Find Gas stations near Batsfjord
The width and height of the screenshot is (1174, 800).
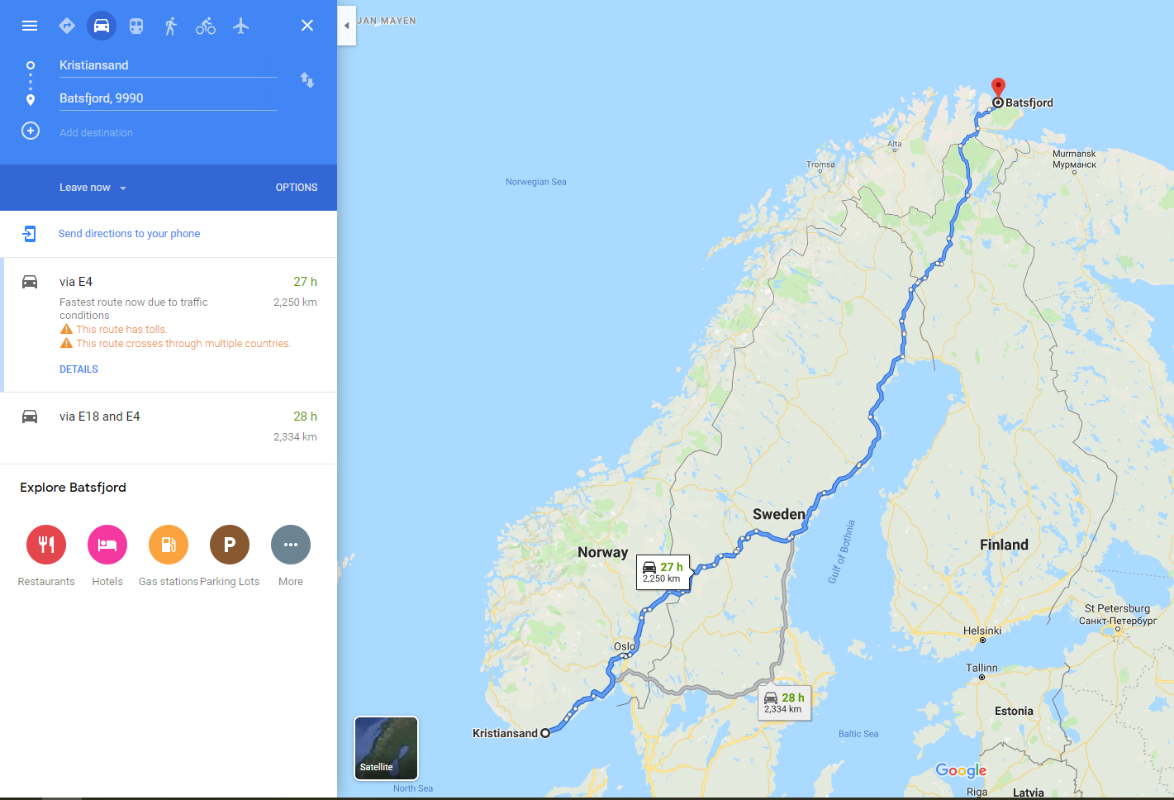pos(168,545)
